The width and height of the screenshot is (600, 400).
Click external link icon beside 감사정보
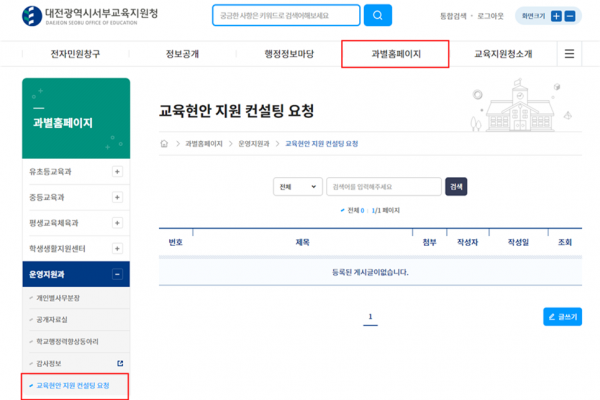(x=121, y=362)
